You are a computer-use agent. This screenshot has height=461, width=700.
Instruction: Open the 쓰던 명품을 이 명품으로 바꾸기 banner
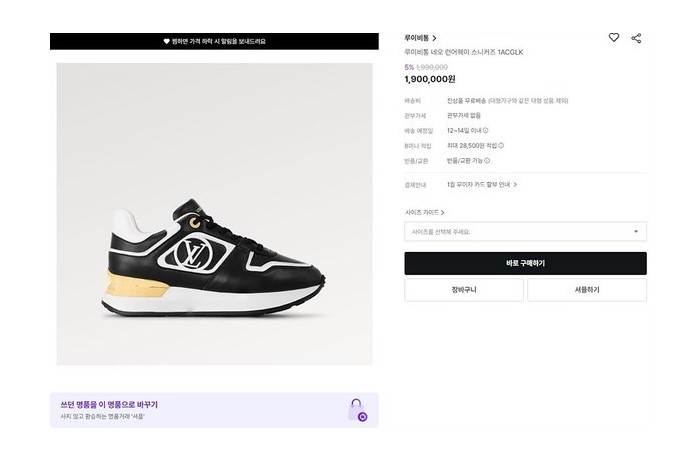pos(200,409)
